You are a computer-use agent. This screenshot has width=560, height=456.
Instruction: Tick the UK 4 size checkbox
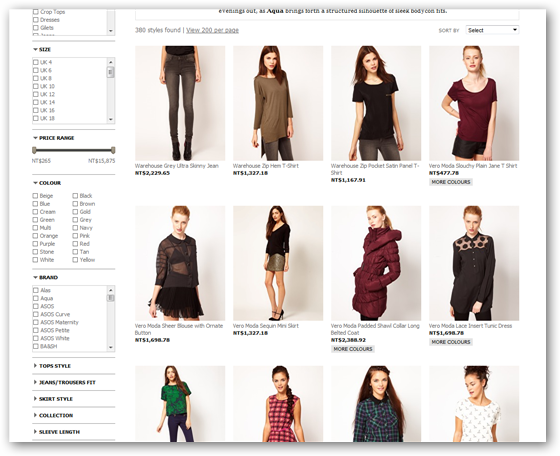pyautogui.click(x=35, y=62)
